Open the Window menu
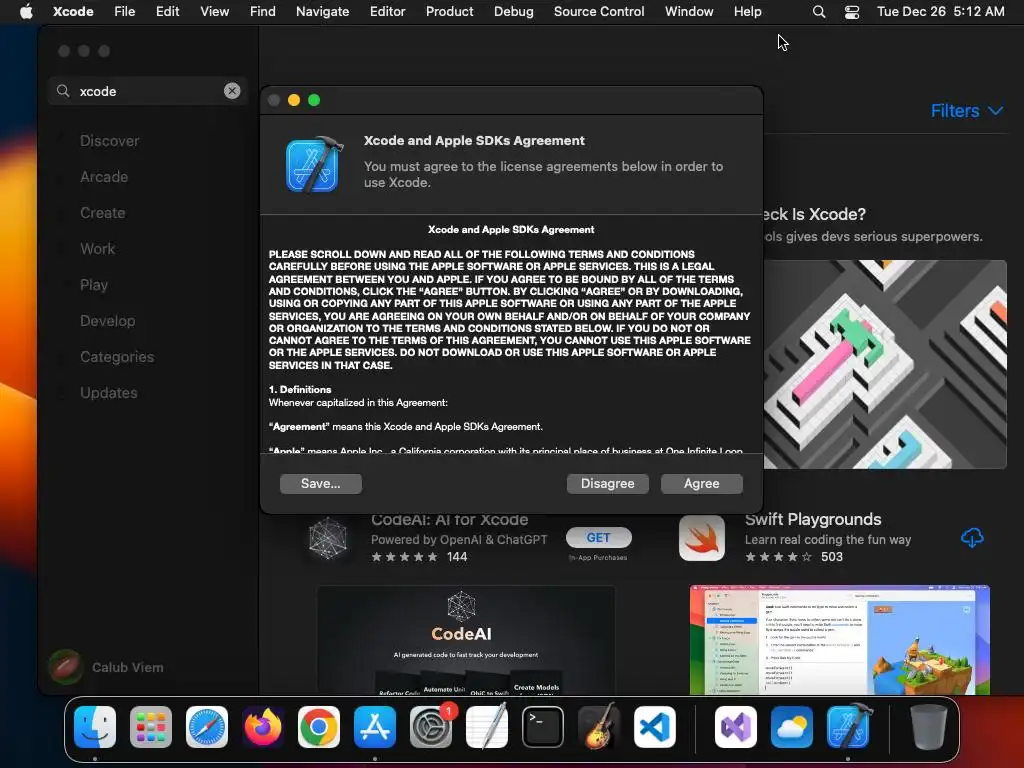This screenshot has width=1024, height=768. [x=689, y=11]
